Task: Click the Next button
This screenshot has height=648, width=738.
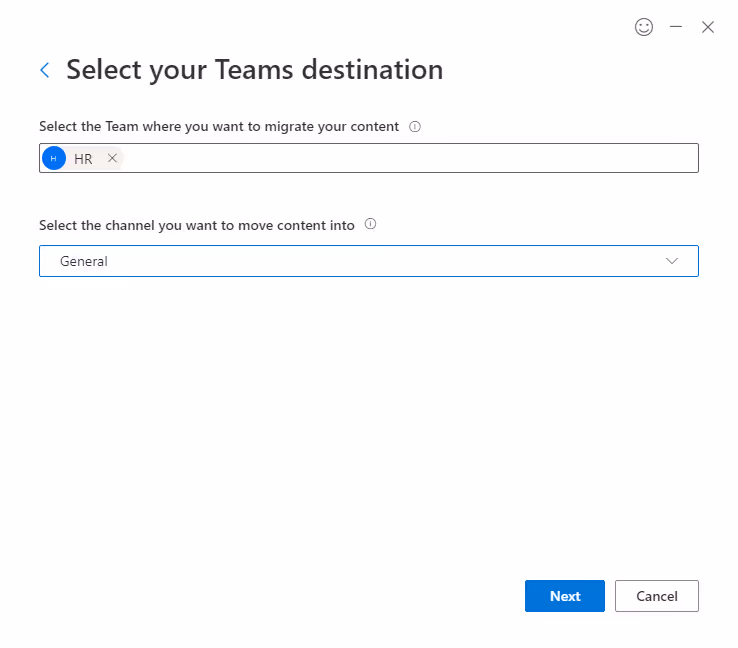Action: (564, 596)
